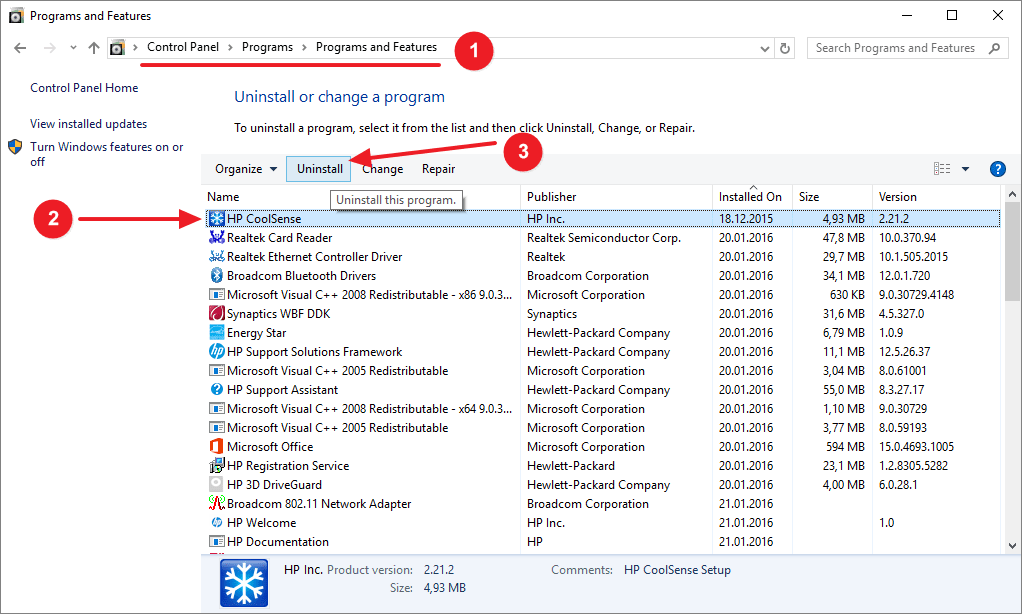
Task: Click the Search Programs and Features field
Action: pyautogui.click(x=907, y=48)
